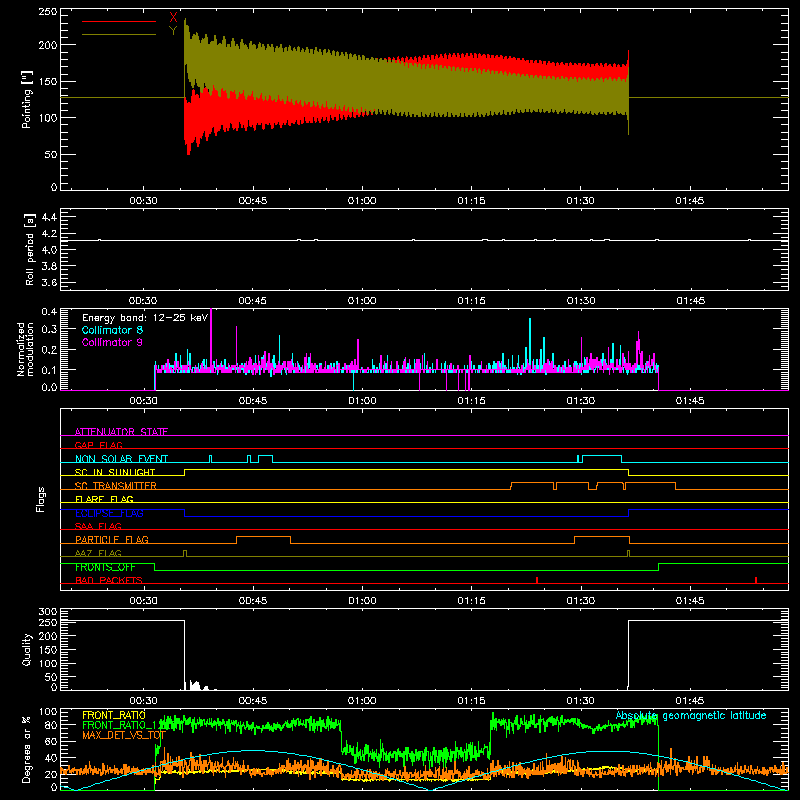Click the first NON_SOLAR_EVENT pulse near 00:39
The height and width of the screenshot is (800, 800).
coord(210,459)
